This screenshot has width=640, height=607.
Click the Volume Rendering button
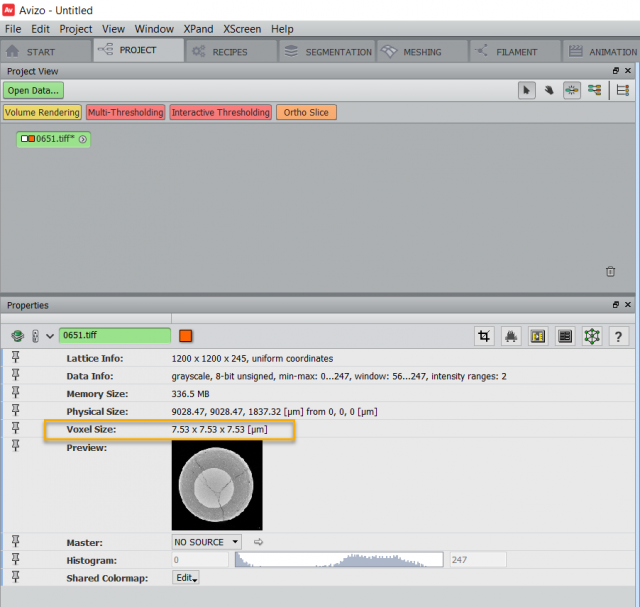pyautogui.click(x=42, y=113)
